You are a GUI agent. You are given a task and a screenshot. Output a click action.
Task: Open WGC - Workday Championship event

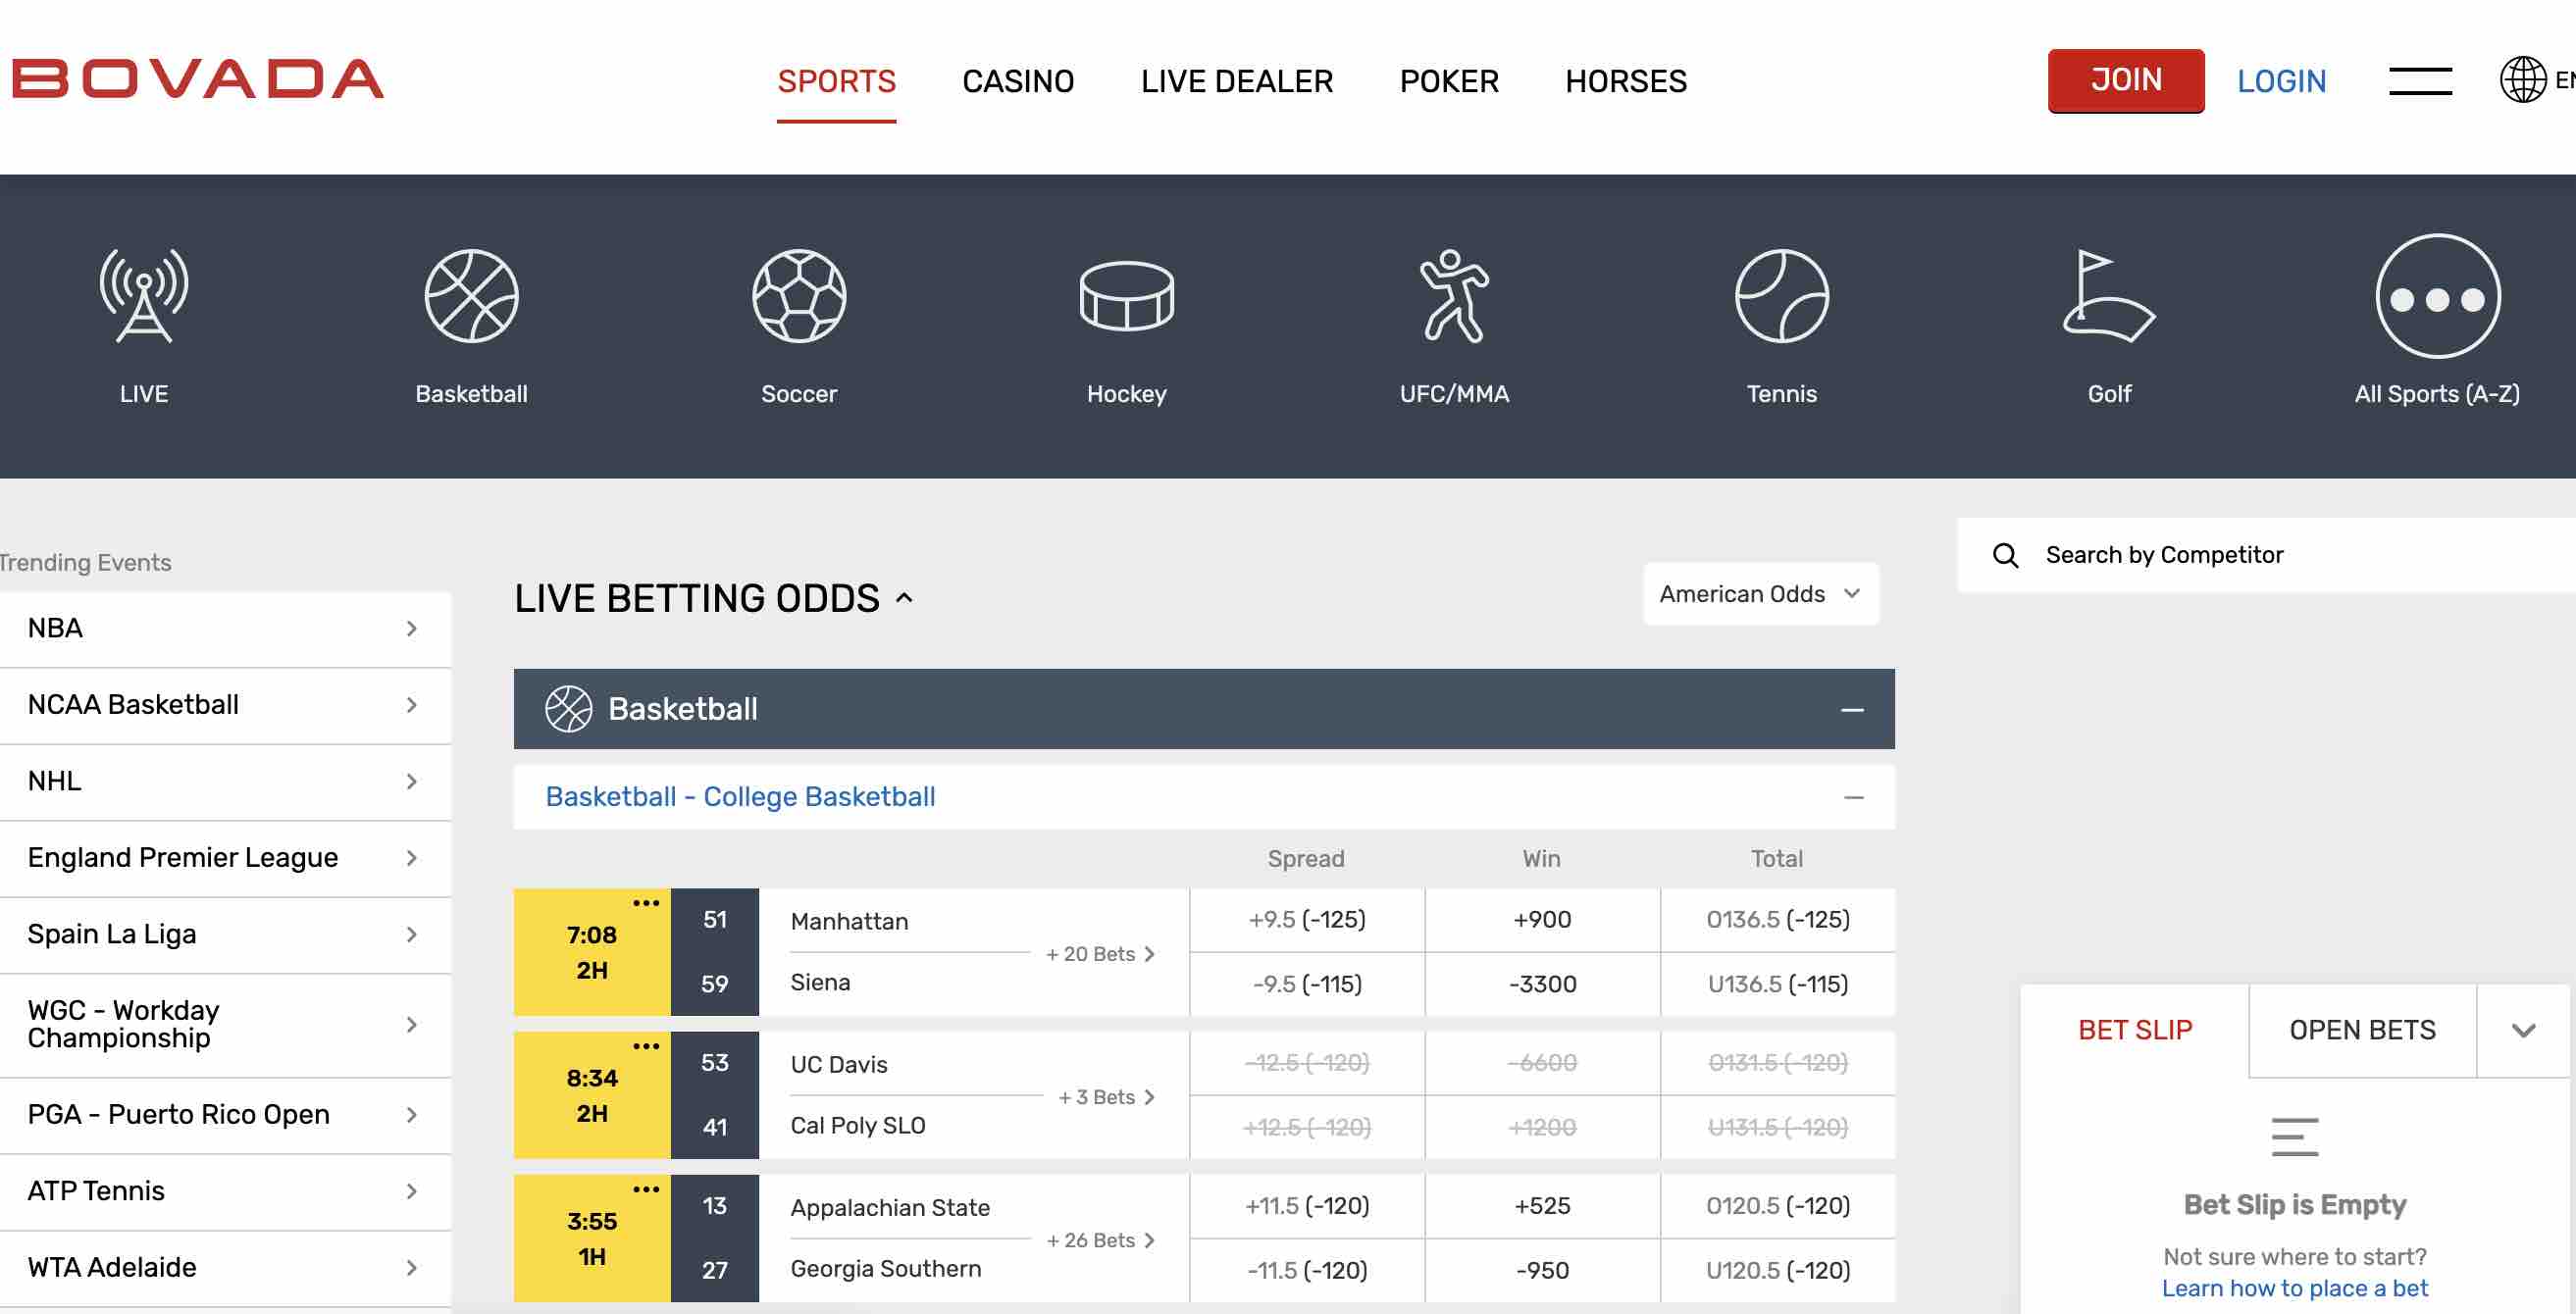(x=225, y=1025)
